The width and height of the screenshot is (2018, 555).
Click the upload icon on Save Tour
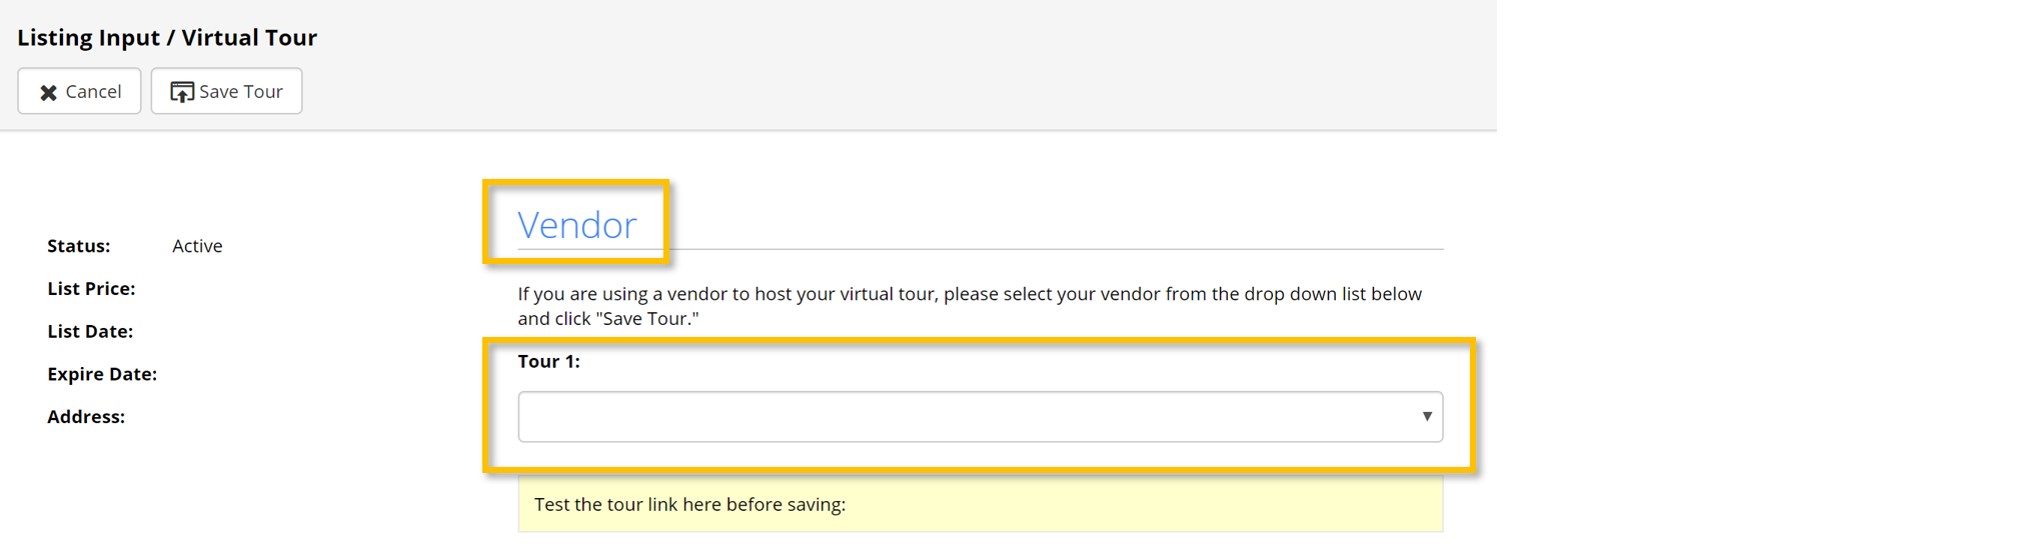click(182, 92)
